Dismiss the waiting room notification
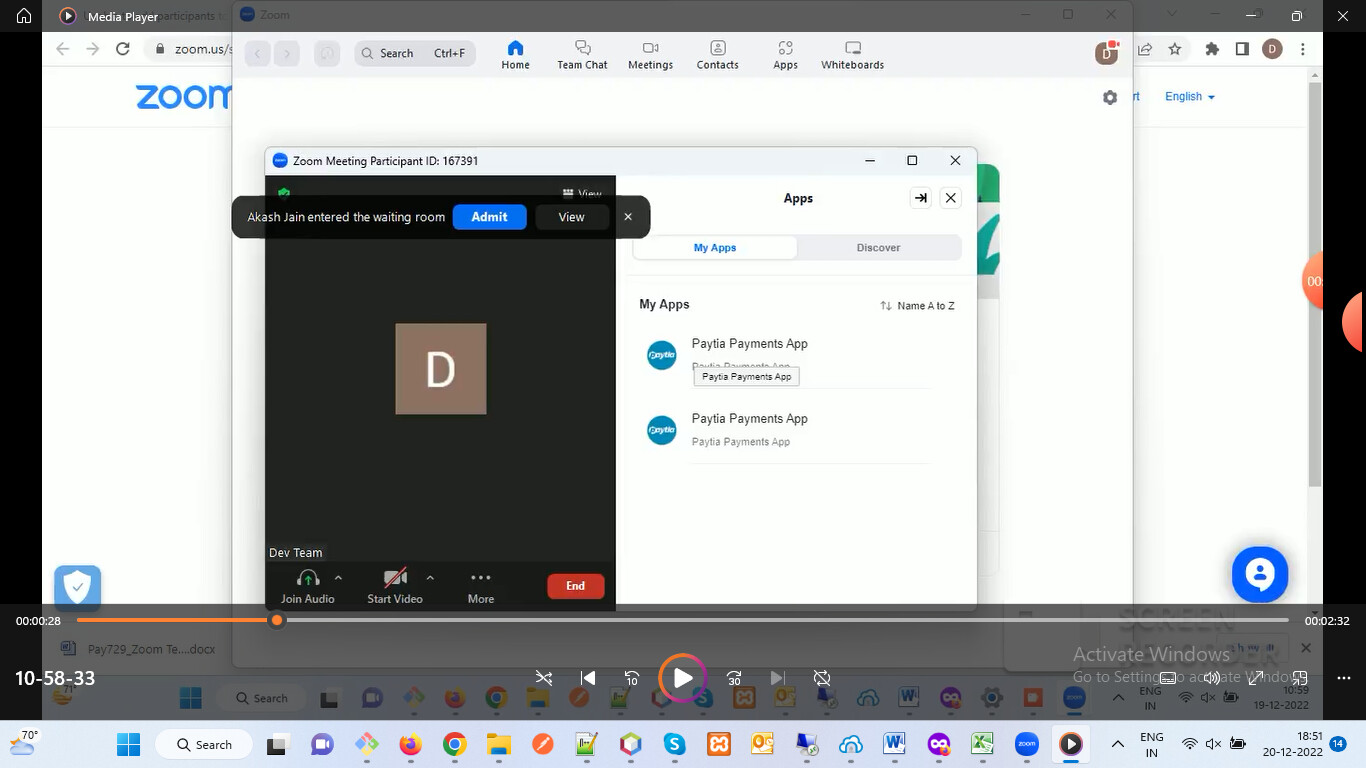This screenshot has height=768, width=1366. click(628, 217)
